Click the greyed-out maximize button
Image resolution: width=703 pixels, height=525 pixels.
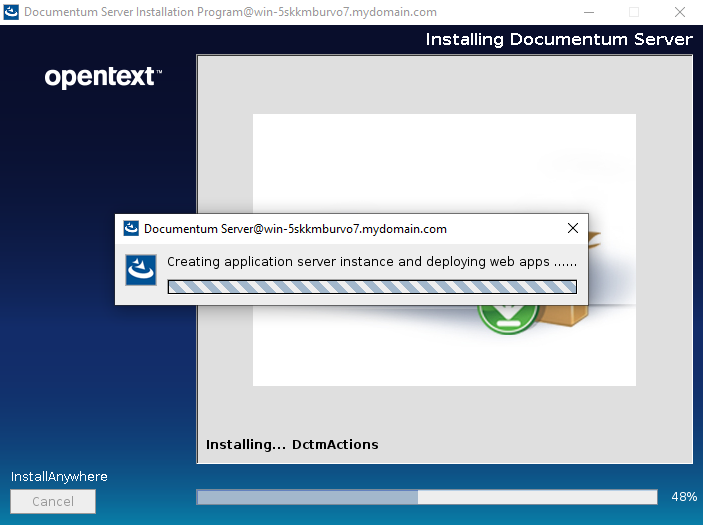[633, 12]
